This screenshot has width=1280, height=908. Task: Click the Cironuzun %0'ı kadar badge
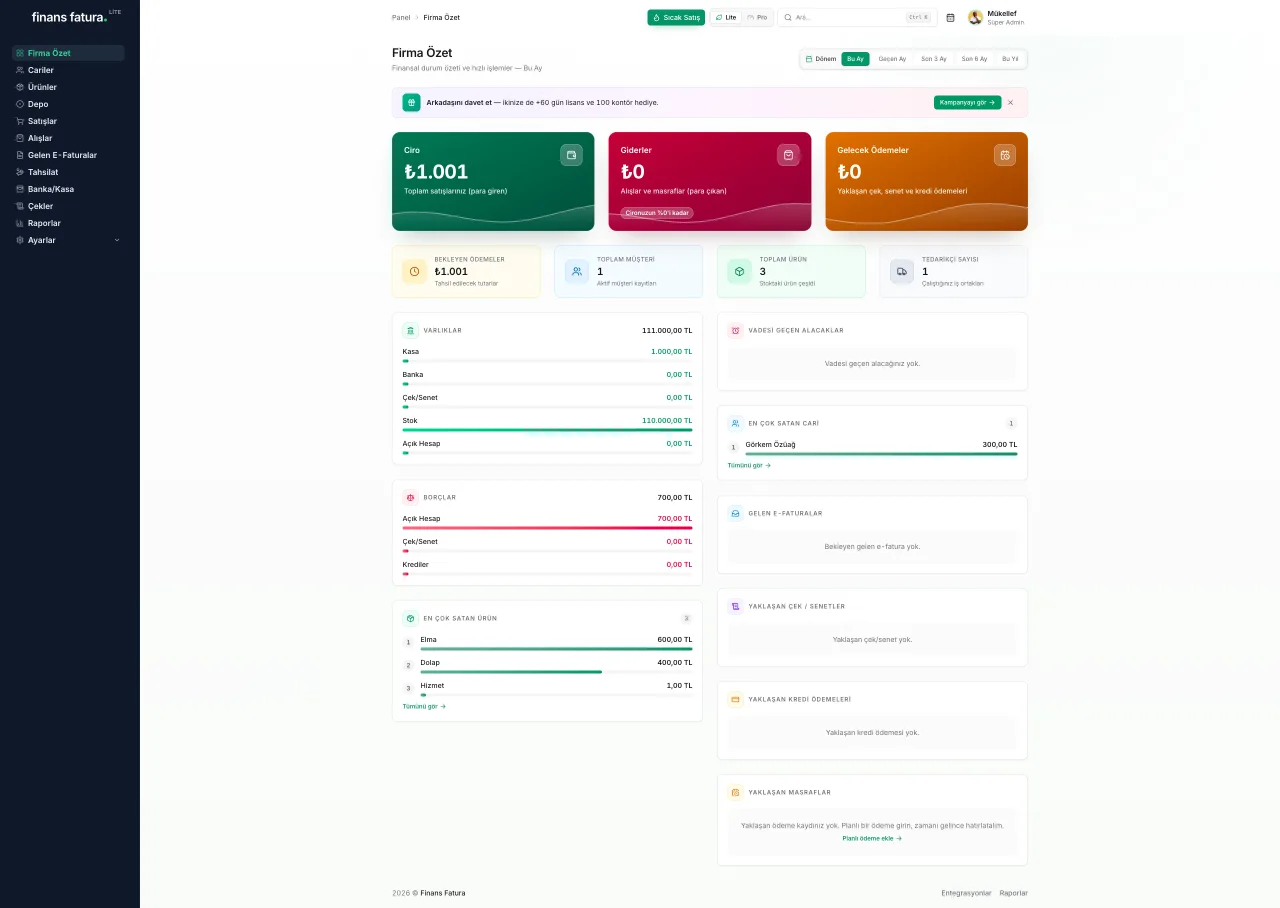[657, 213]
